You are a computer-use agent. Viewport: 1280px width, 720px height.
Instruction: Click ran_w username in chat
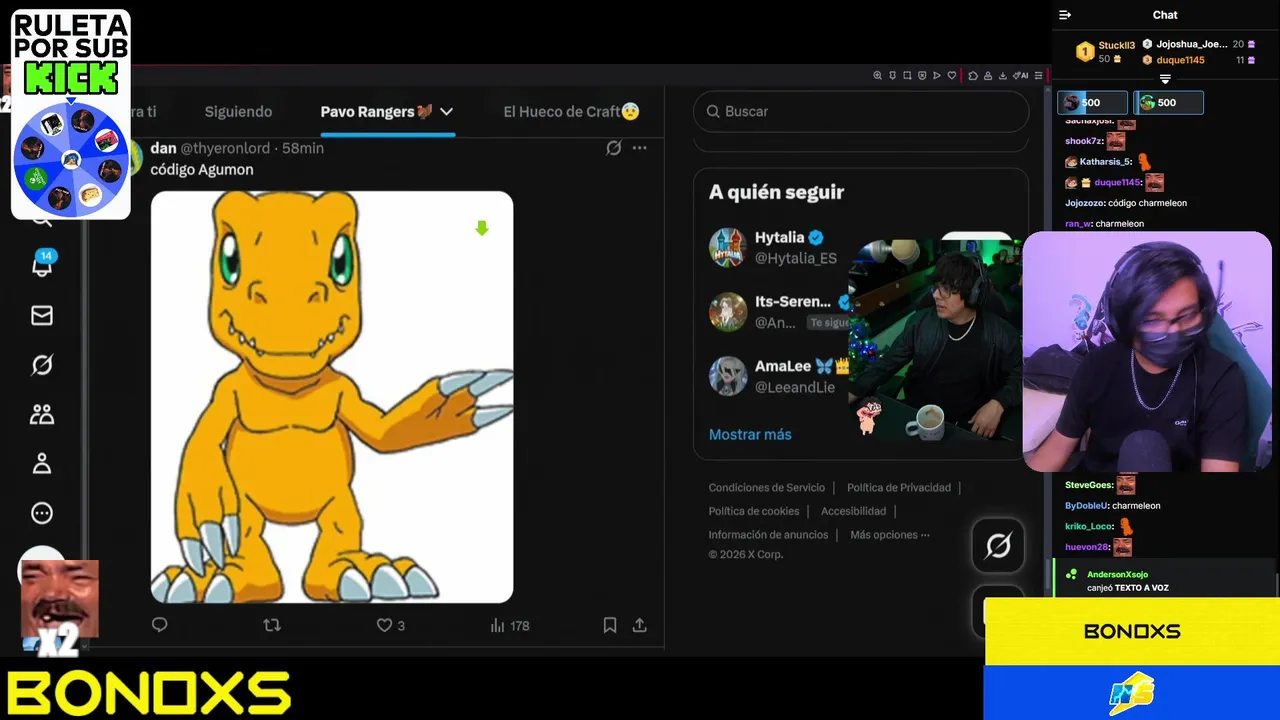point(1077,224)
